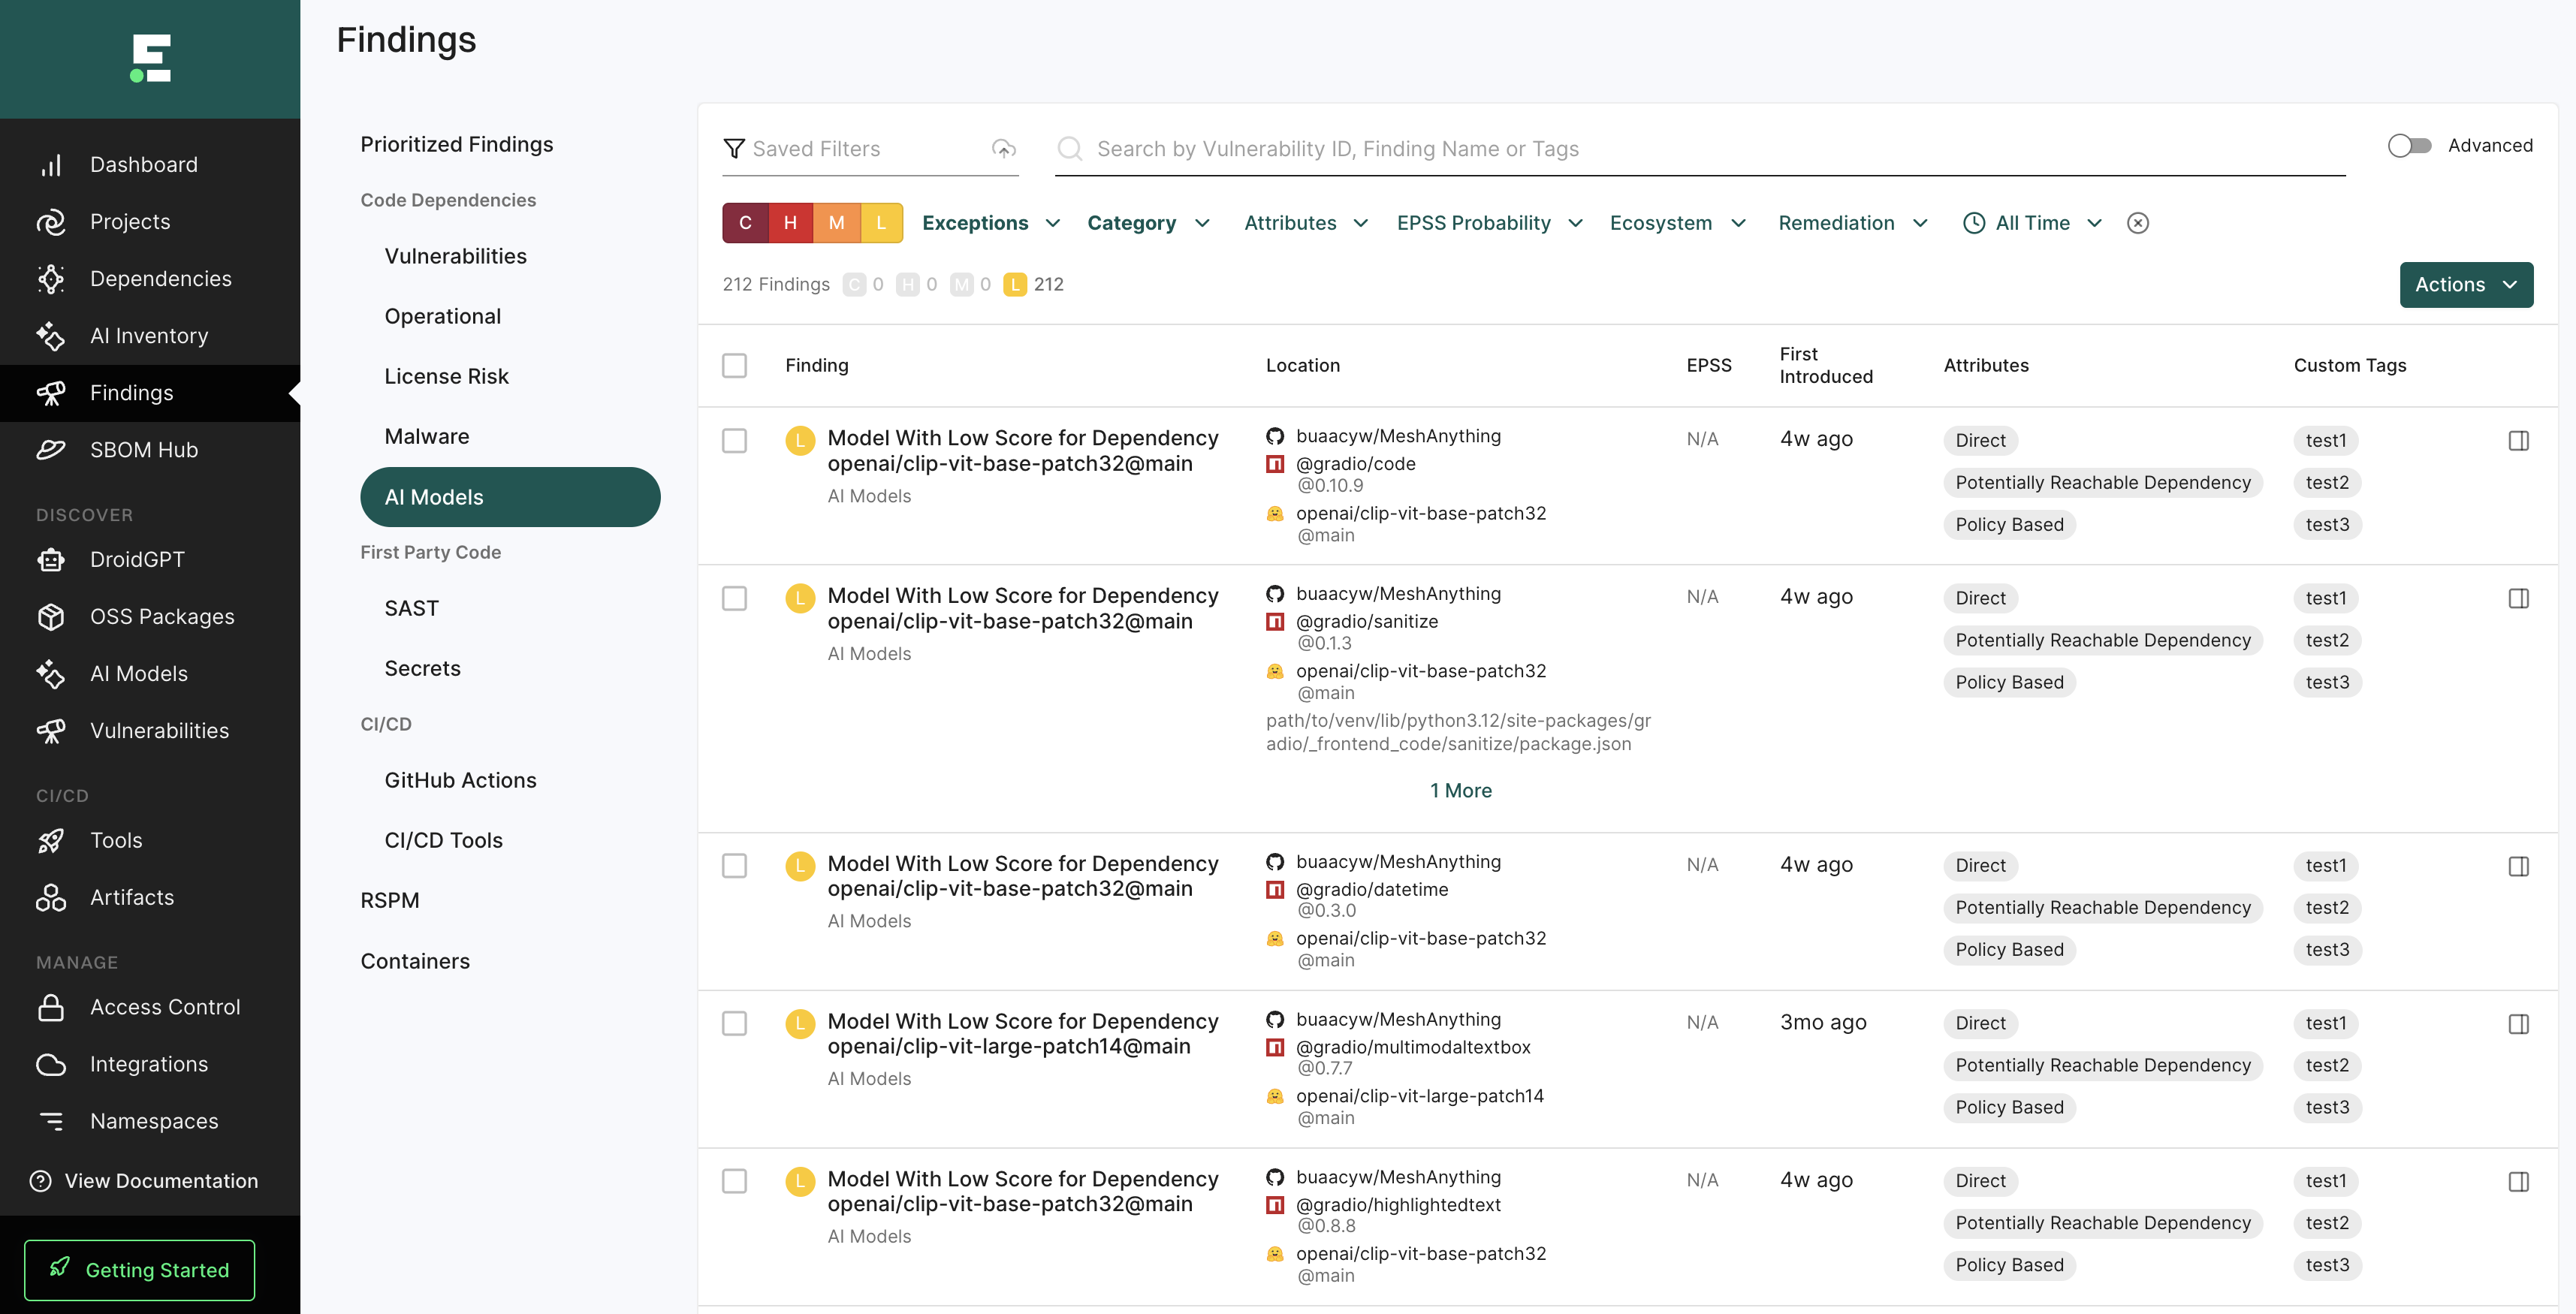This screenshot has width=2576, height=1314.
Task: Select the @gradio/datetime finding checkbox
Action: tap(734, 866)
